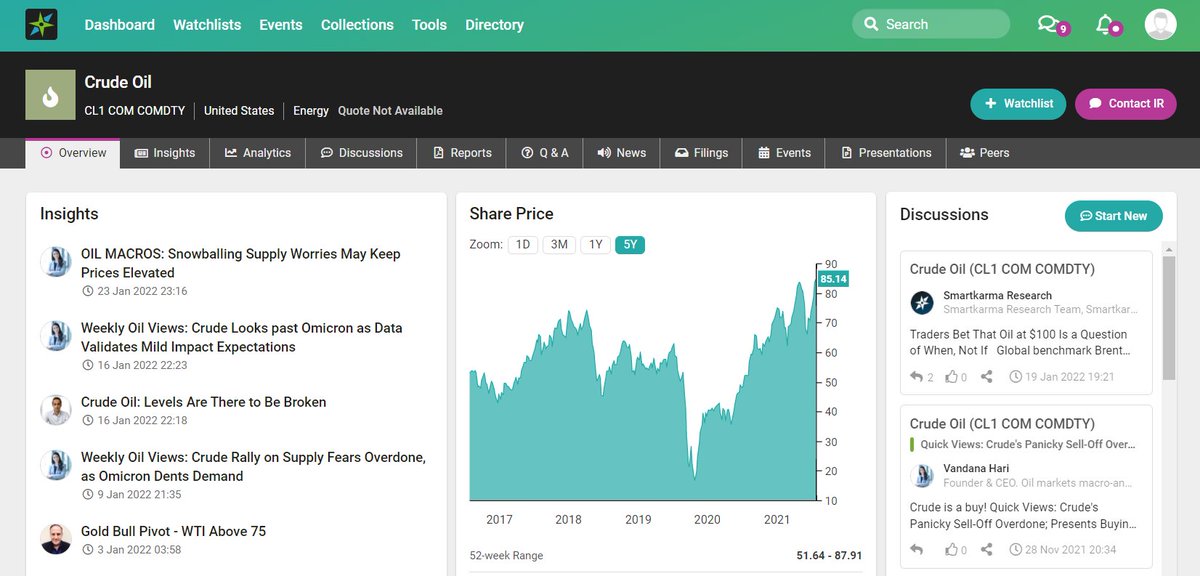Switch to the Presentations tab
The width and height of the screenshot is (1200, 576).
click(x=887, y=153)
